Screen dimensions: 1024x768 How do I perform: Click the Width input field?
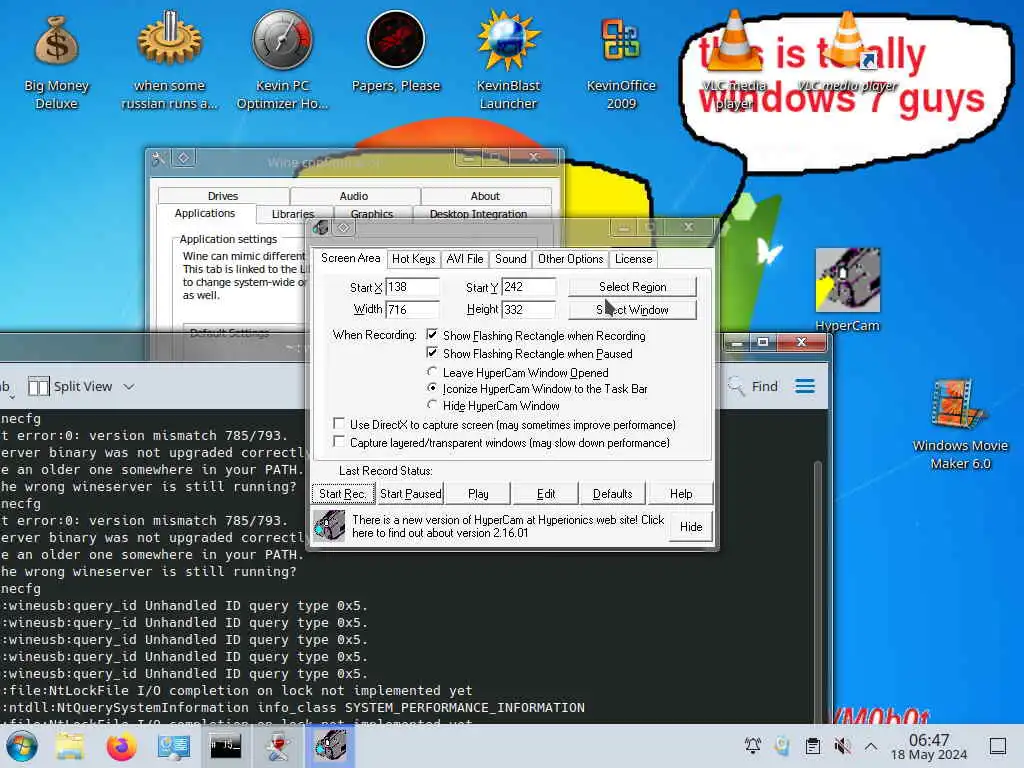(412, 310)
